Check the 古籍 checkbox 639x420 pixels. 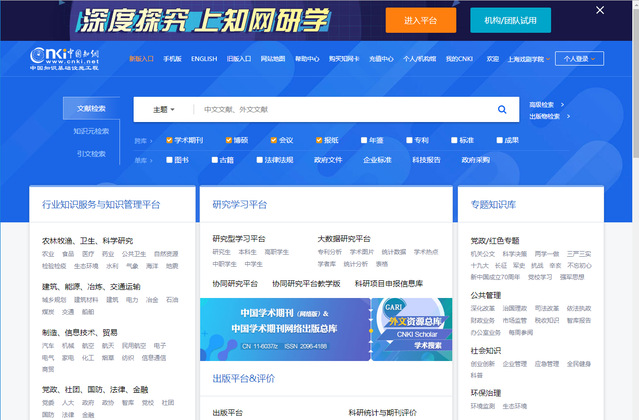coord(214,160)
